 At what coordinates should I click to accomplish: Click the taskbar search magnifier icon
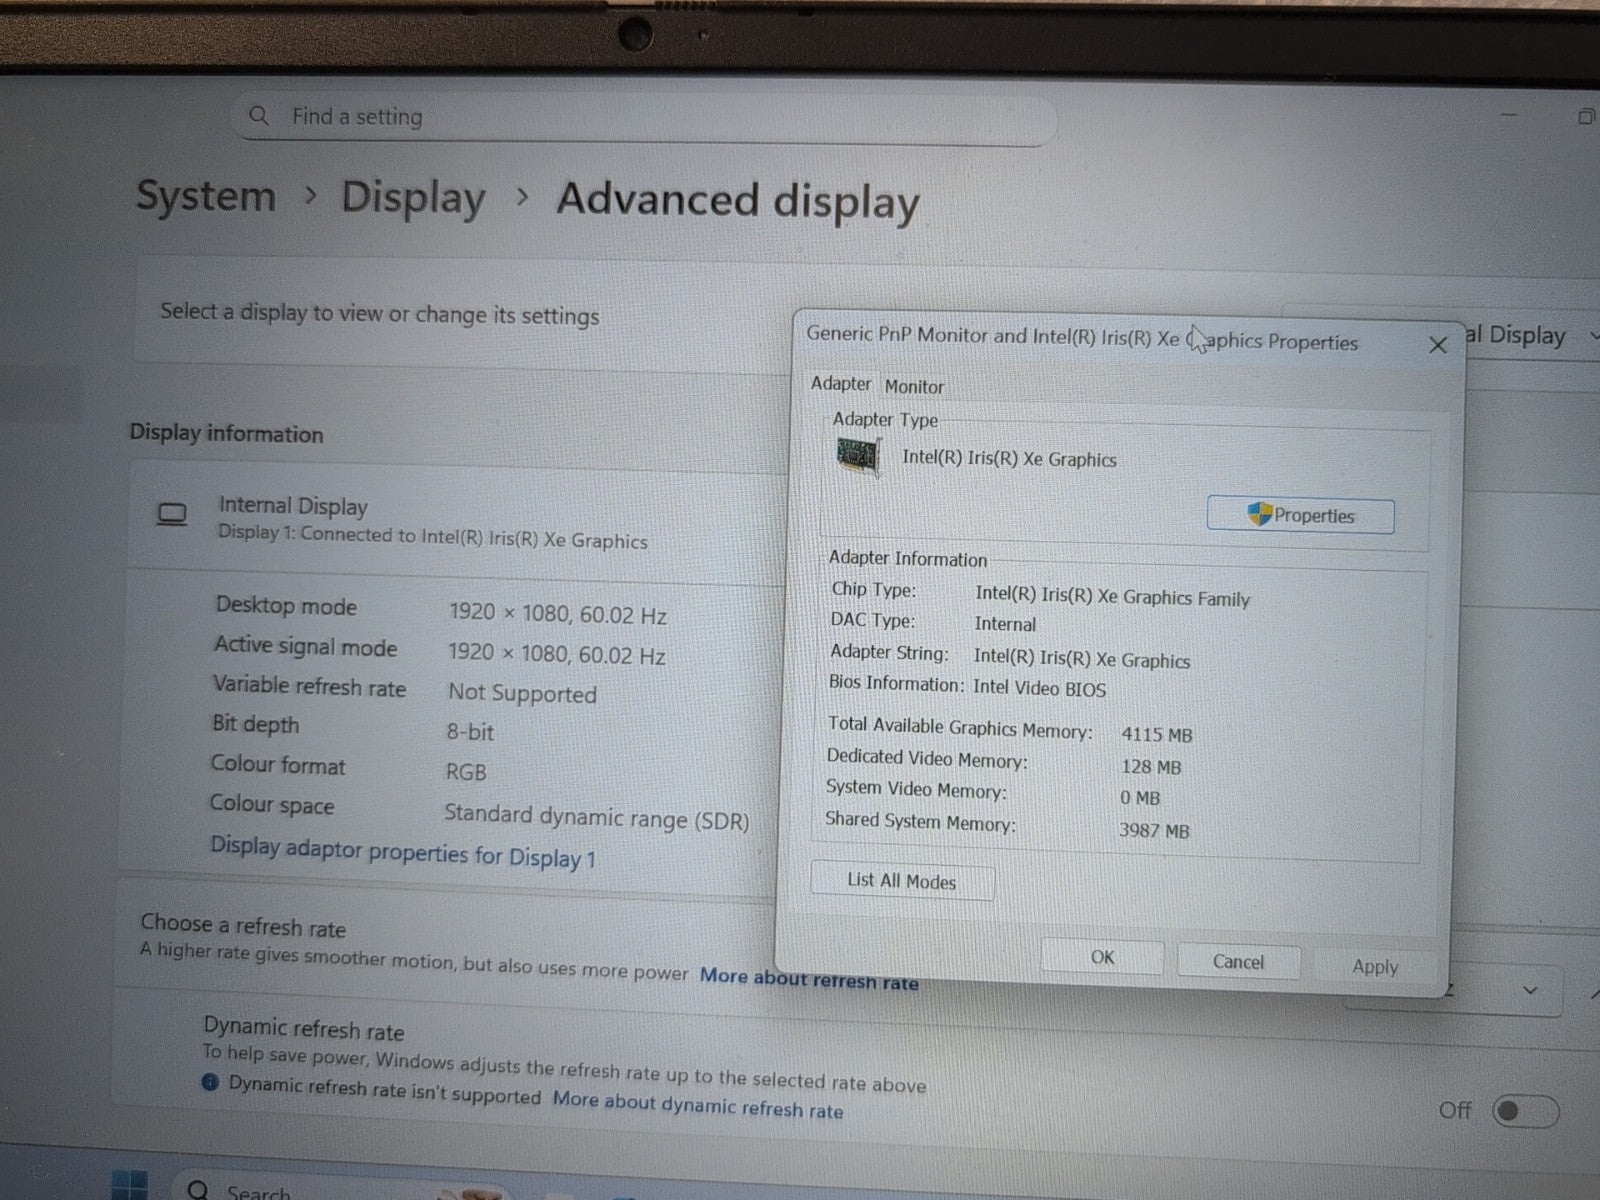pyautogui.click(x=198, y=1190)
